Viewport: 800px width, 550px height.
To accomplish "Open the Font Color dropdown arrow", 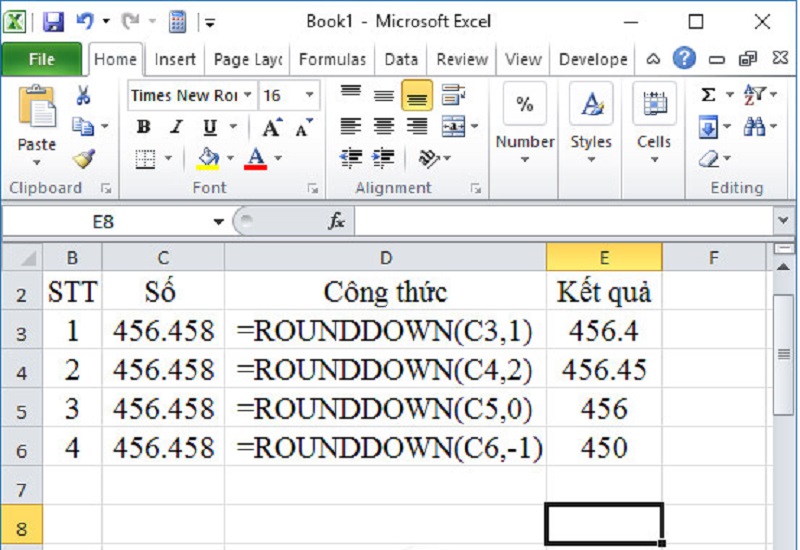I will (278, 159).
